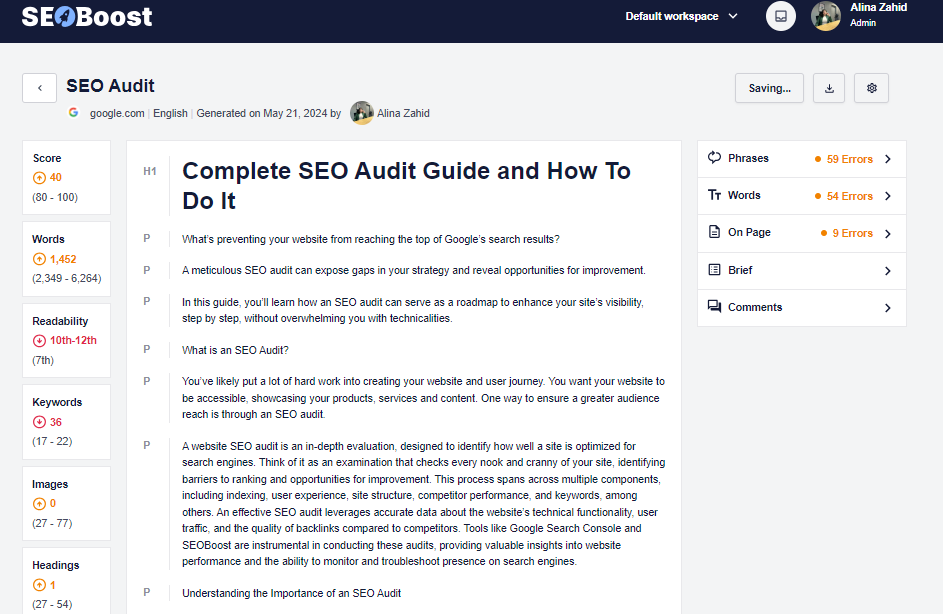This screenshot has width=943, height=614.
Task: Click the Saving... button
Action: pyautogui.click(x=769, y=88)
